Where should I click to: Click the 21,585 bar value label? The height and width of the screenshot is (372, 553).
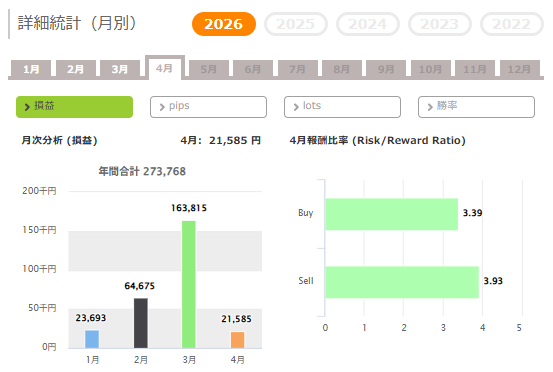[236, 319]
